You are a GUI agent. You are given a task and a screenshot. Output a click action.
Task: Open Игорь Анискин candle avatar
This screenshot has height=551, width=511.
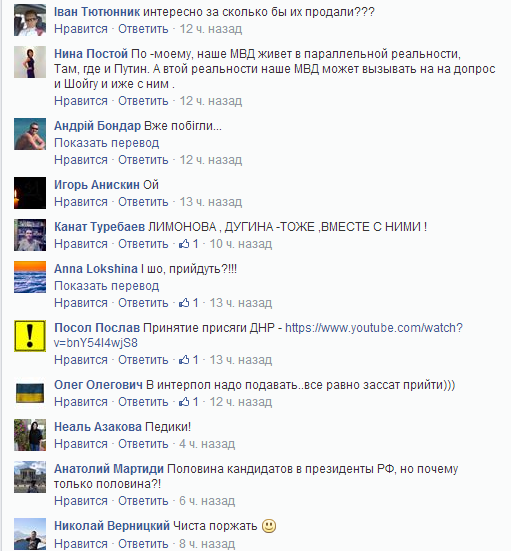click(30, 193)
